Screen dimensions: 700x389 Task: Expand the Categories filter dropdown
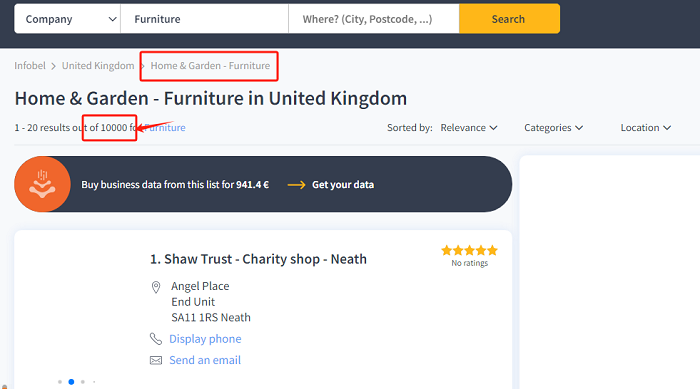pos(554,128)
